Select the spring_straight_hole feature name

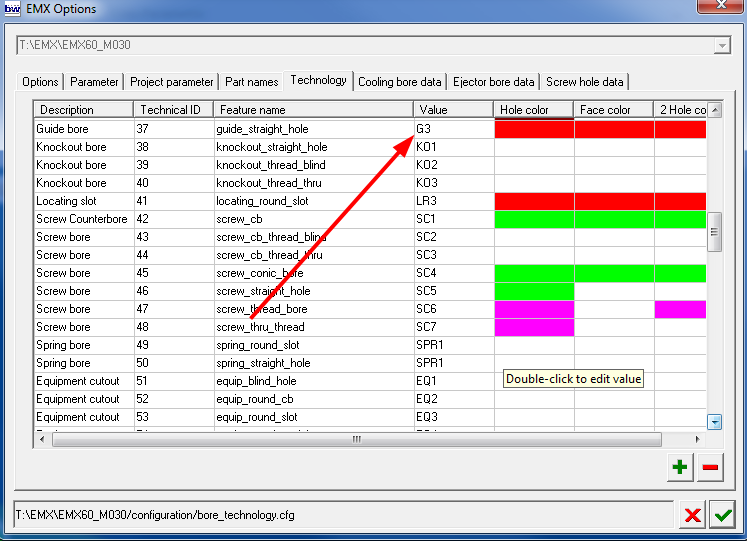tap(263, 363)
